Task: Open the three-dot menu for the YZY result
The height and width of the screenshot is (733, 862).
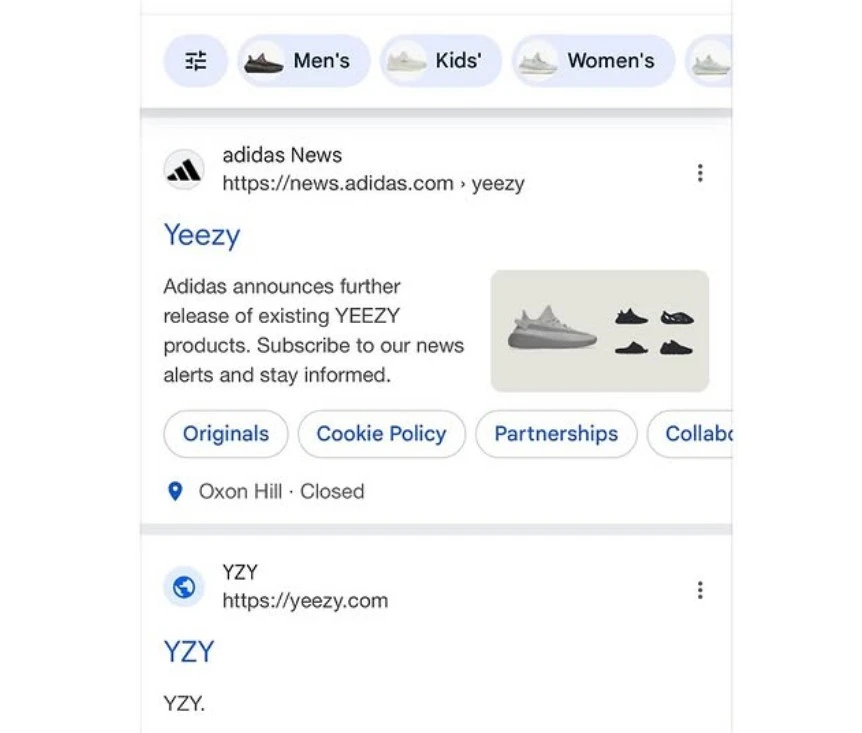Action: point(700,590)
